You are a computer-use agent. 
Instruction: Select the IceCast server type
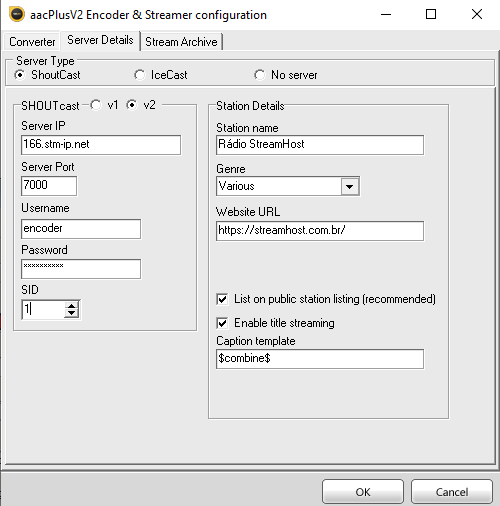point(139,75)
